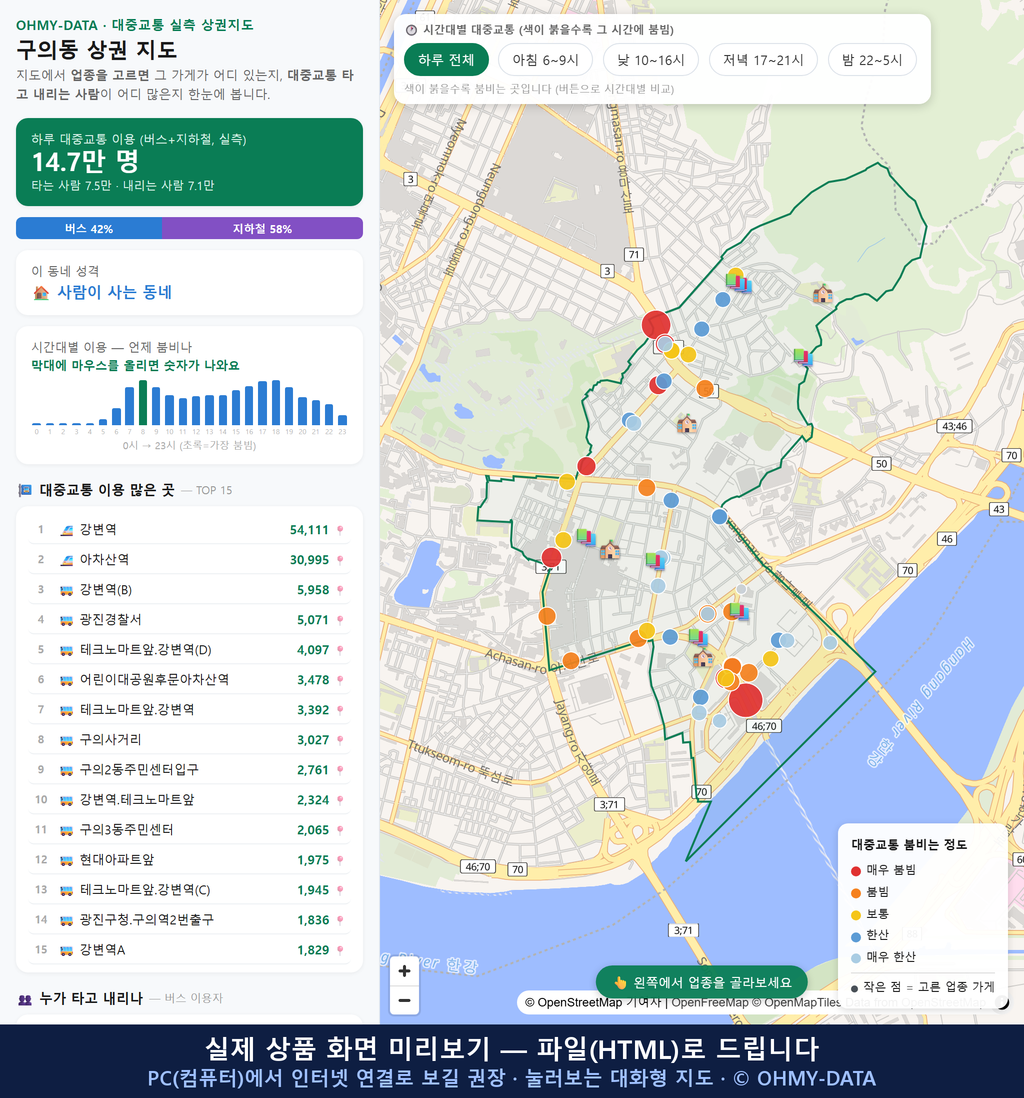Click the 매우 한산 light blue legend swatch
Viewport: 1024px width, 1098px height.
click(855, 958)
